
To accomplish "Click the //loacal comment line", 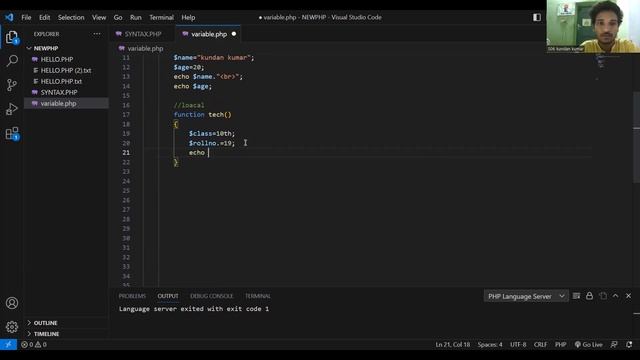I will tap(189, 105).
